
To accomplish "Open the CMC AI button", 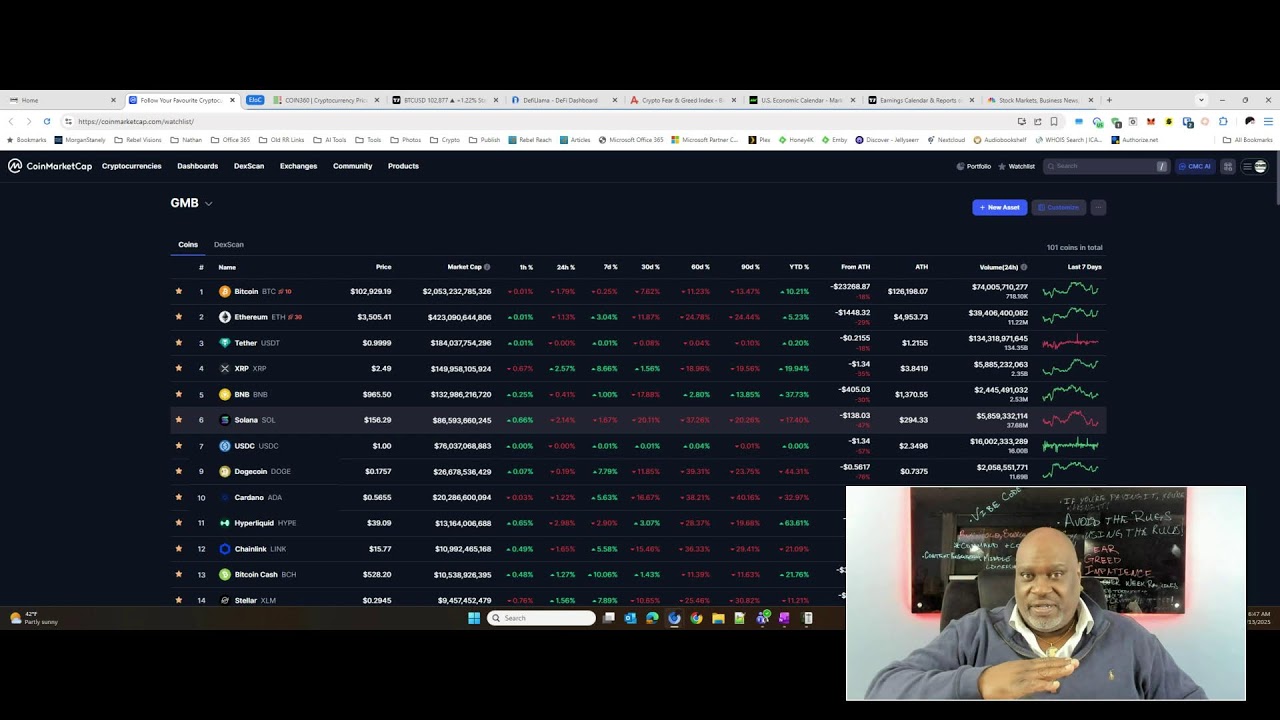I will pos(1195,166).
